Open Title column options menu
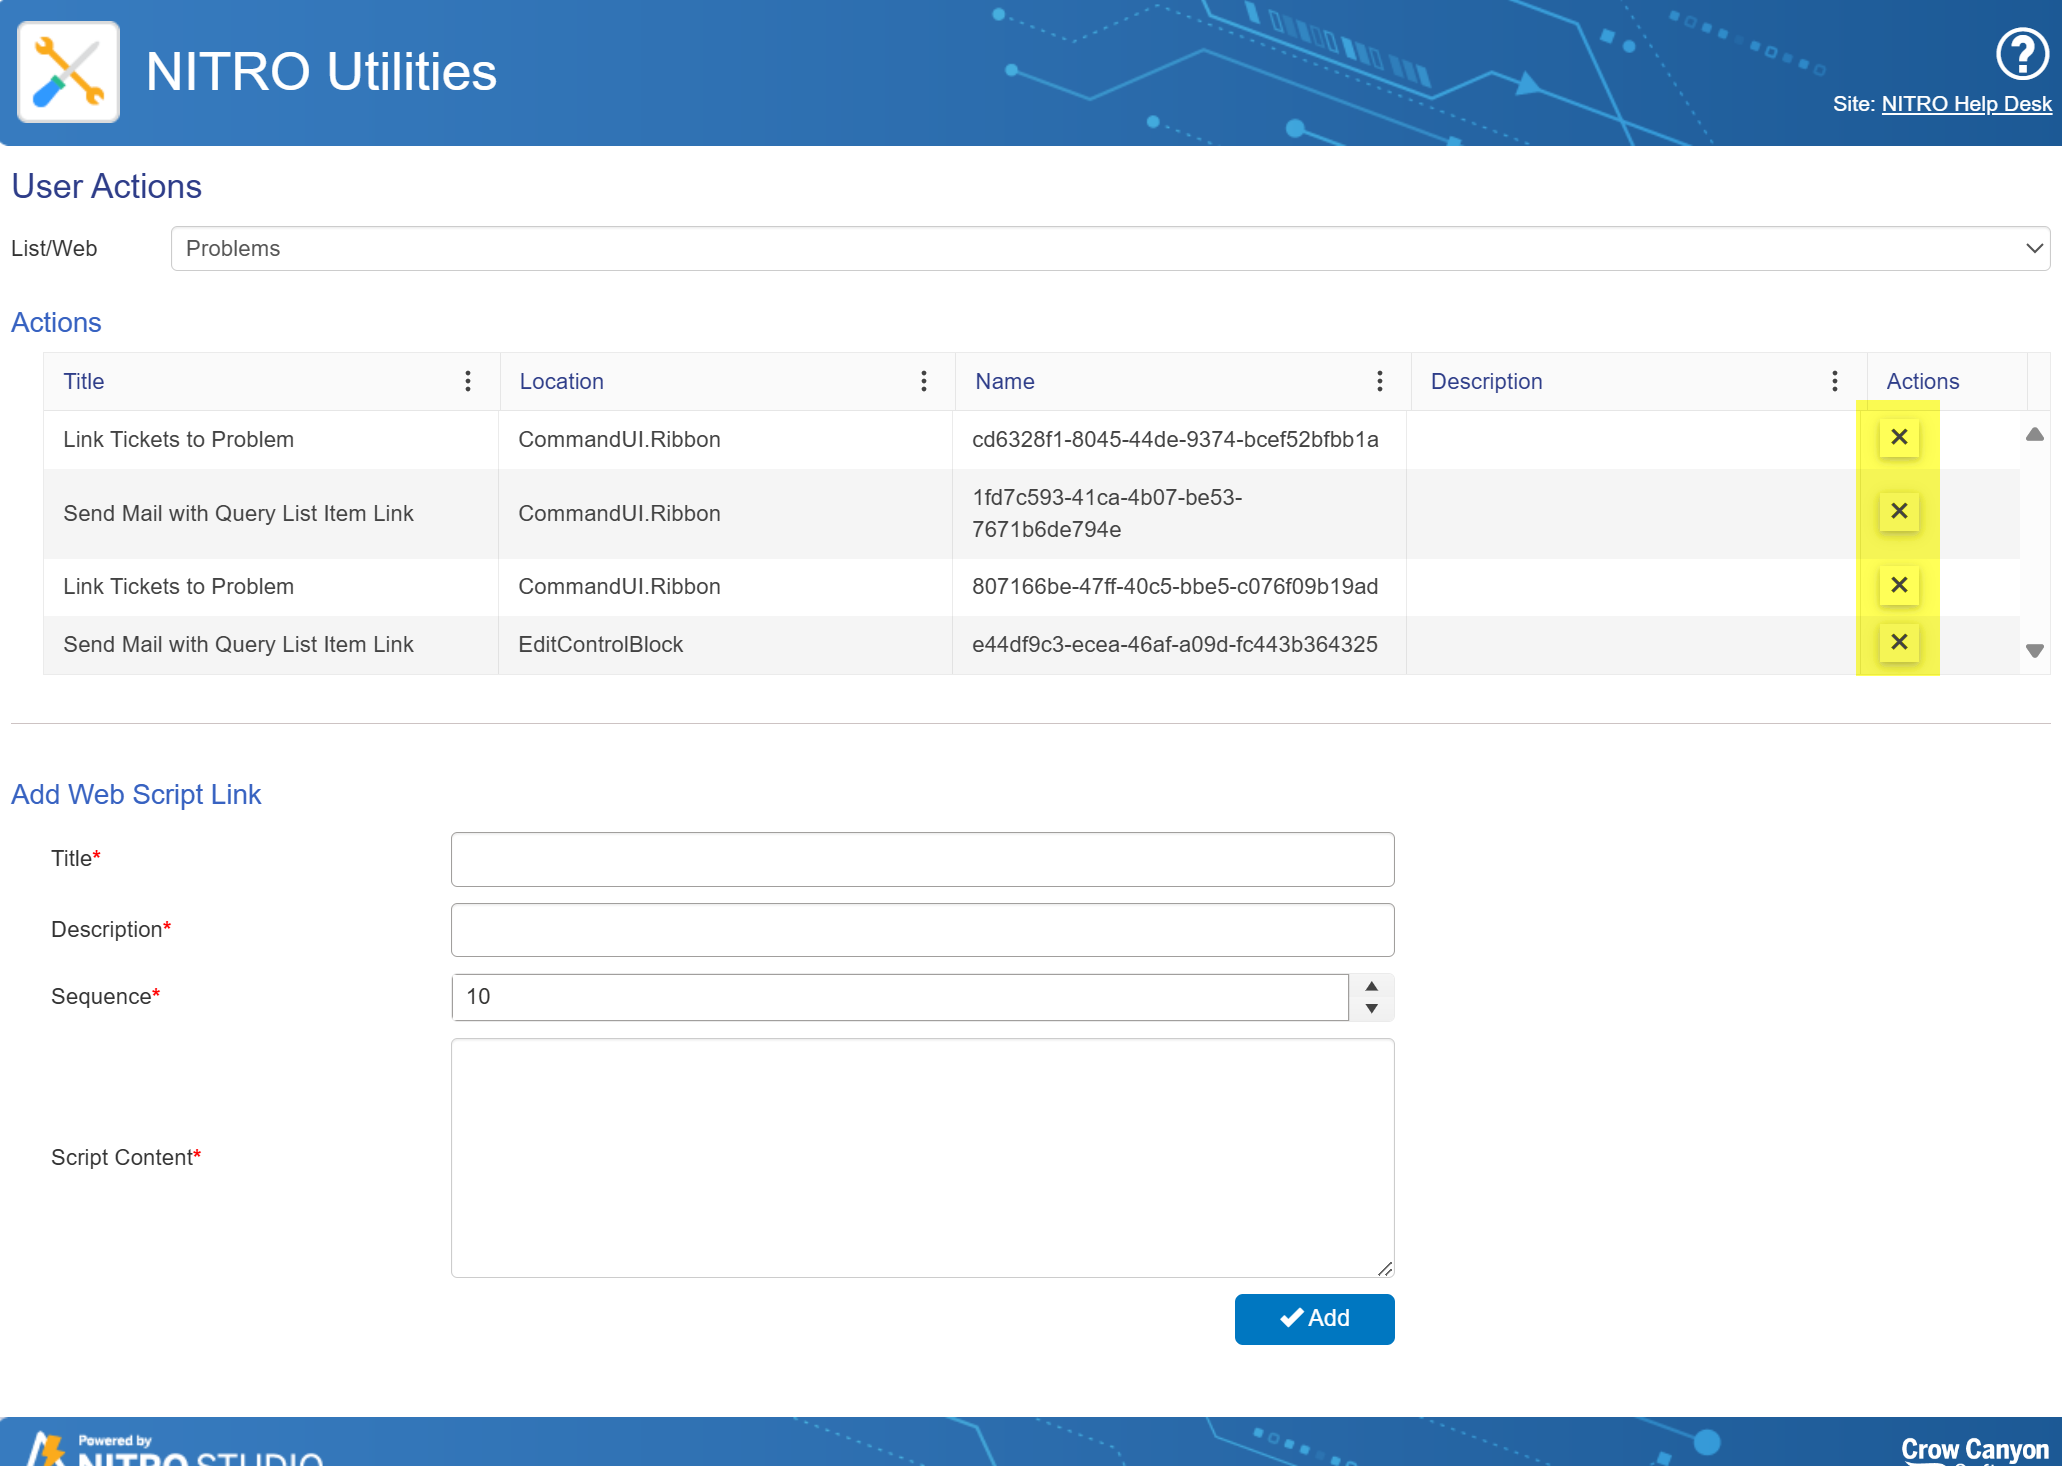The height and width of the screenshot is (1466, 2062). (x=468, y=381)
